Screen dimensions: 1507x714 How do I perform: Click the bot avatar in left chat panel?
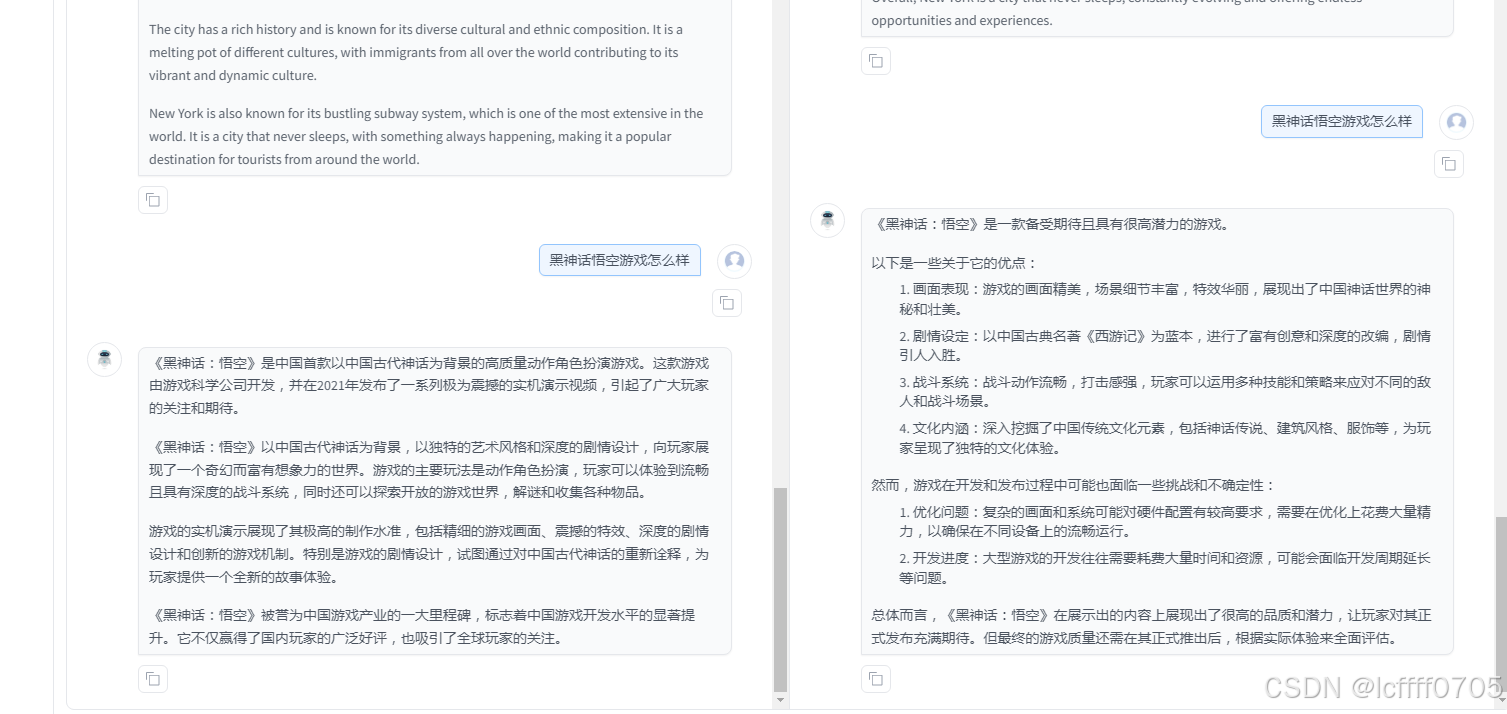click(105, 359)
